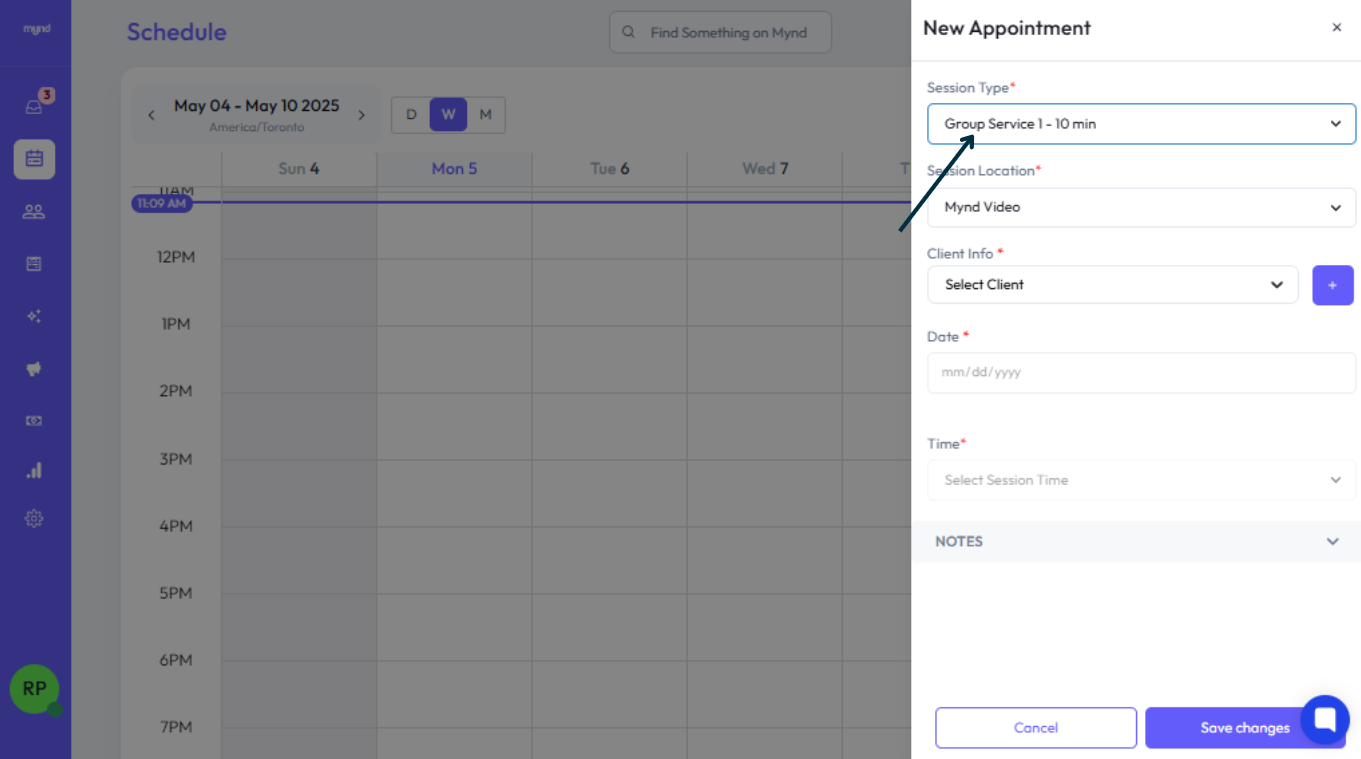Open the megaphone marketing icon
Image resolution: width=1361 pixels, height=759 pixels.
[34, 369]
